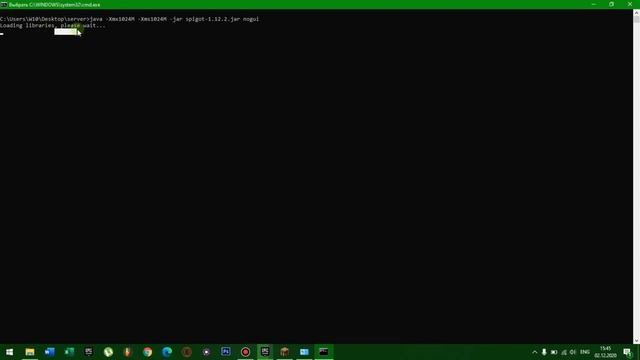Viewport: 640px width, 360px height.
Task: Switch to the red record-button app
Action: [245, 352]
